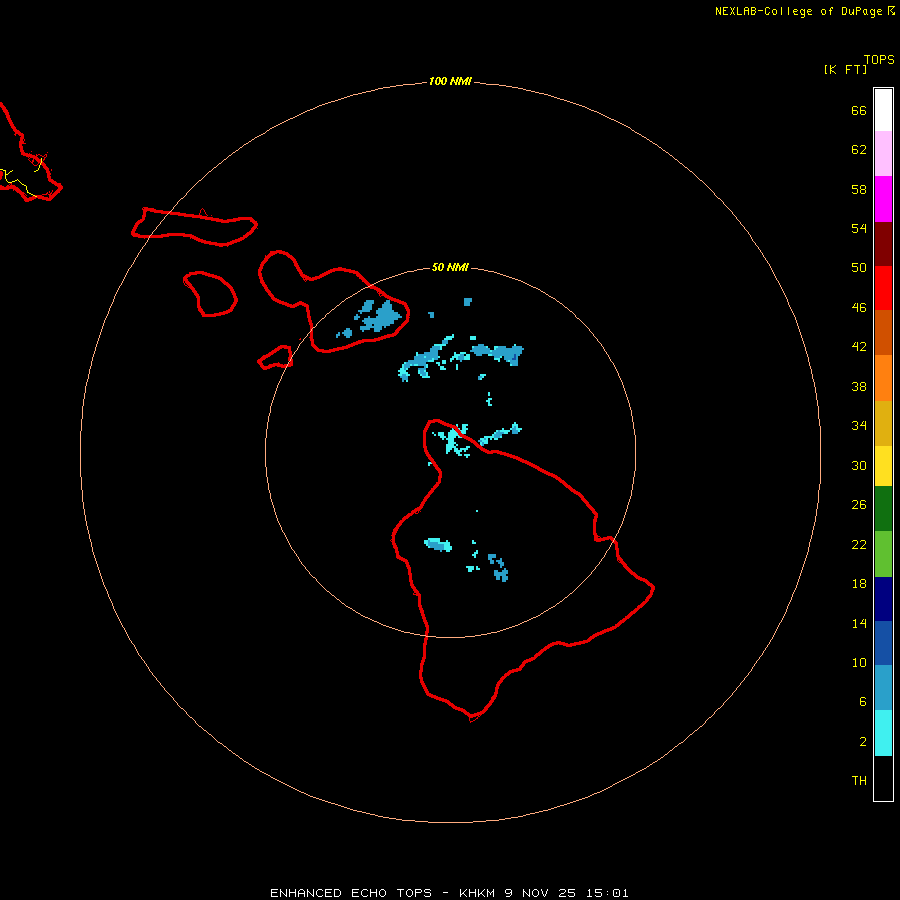Click the 50 value on the legend scale
The image size is (900, 900).
[x=859, y=268]
